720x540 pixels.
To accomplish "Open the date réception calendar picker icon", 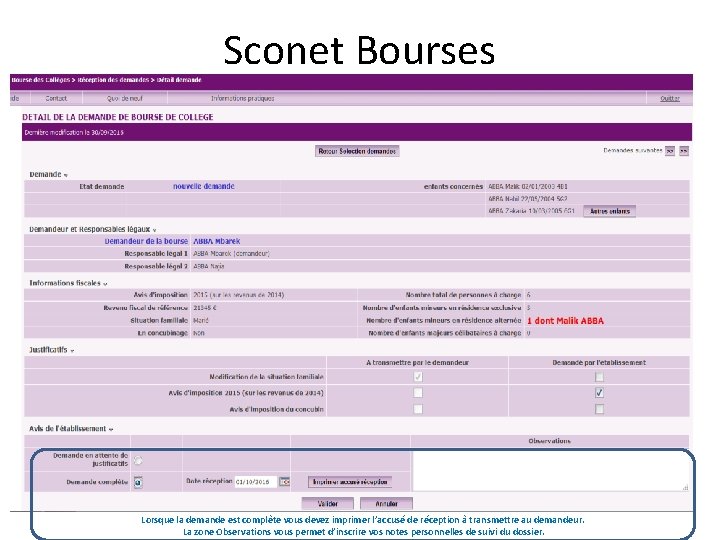I will click(285, 482).
